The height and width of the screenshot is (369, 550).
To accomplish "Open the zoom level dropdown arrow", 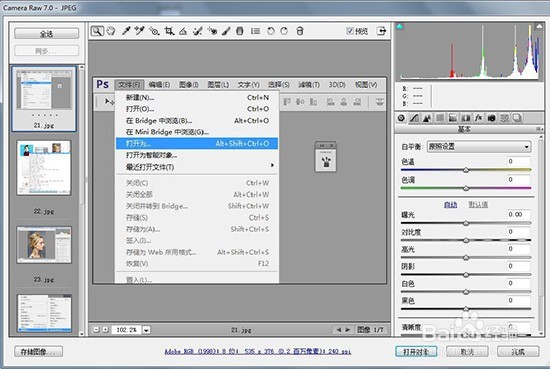I will tap(146, 330).
